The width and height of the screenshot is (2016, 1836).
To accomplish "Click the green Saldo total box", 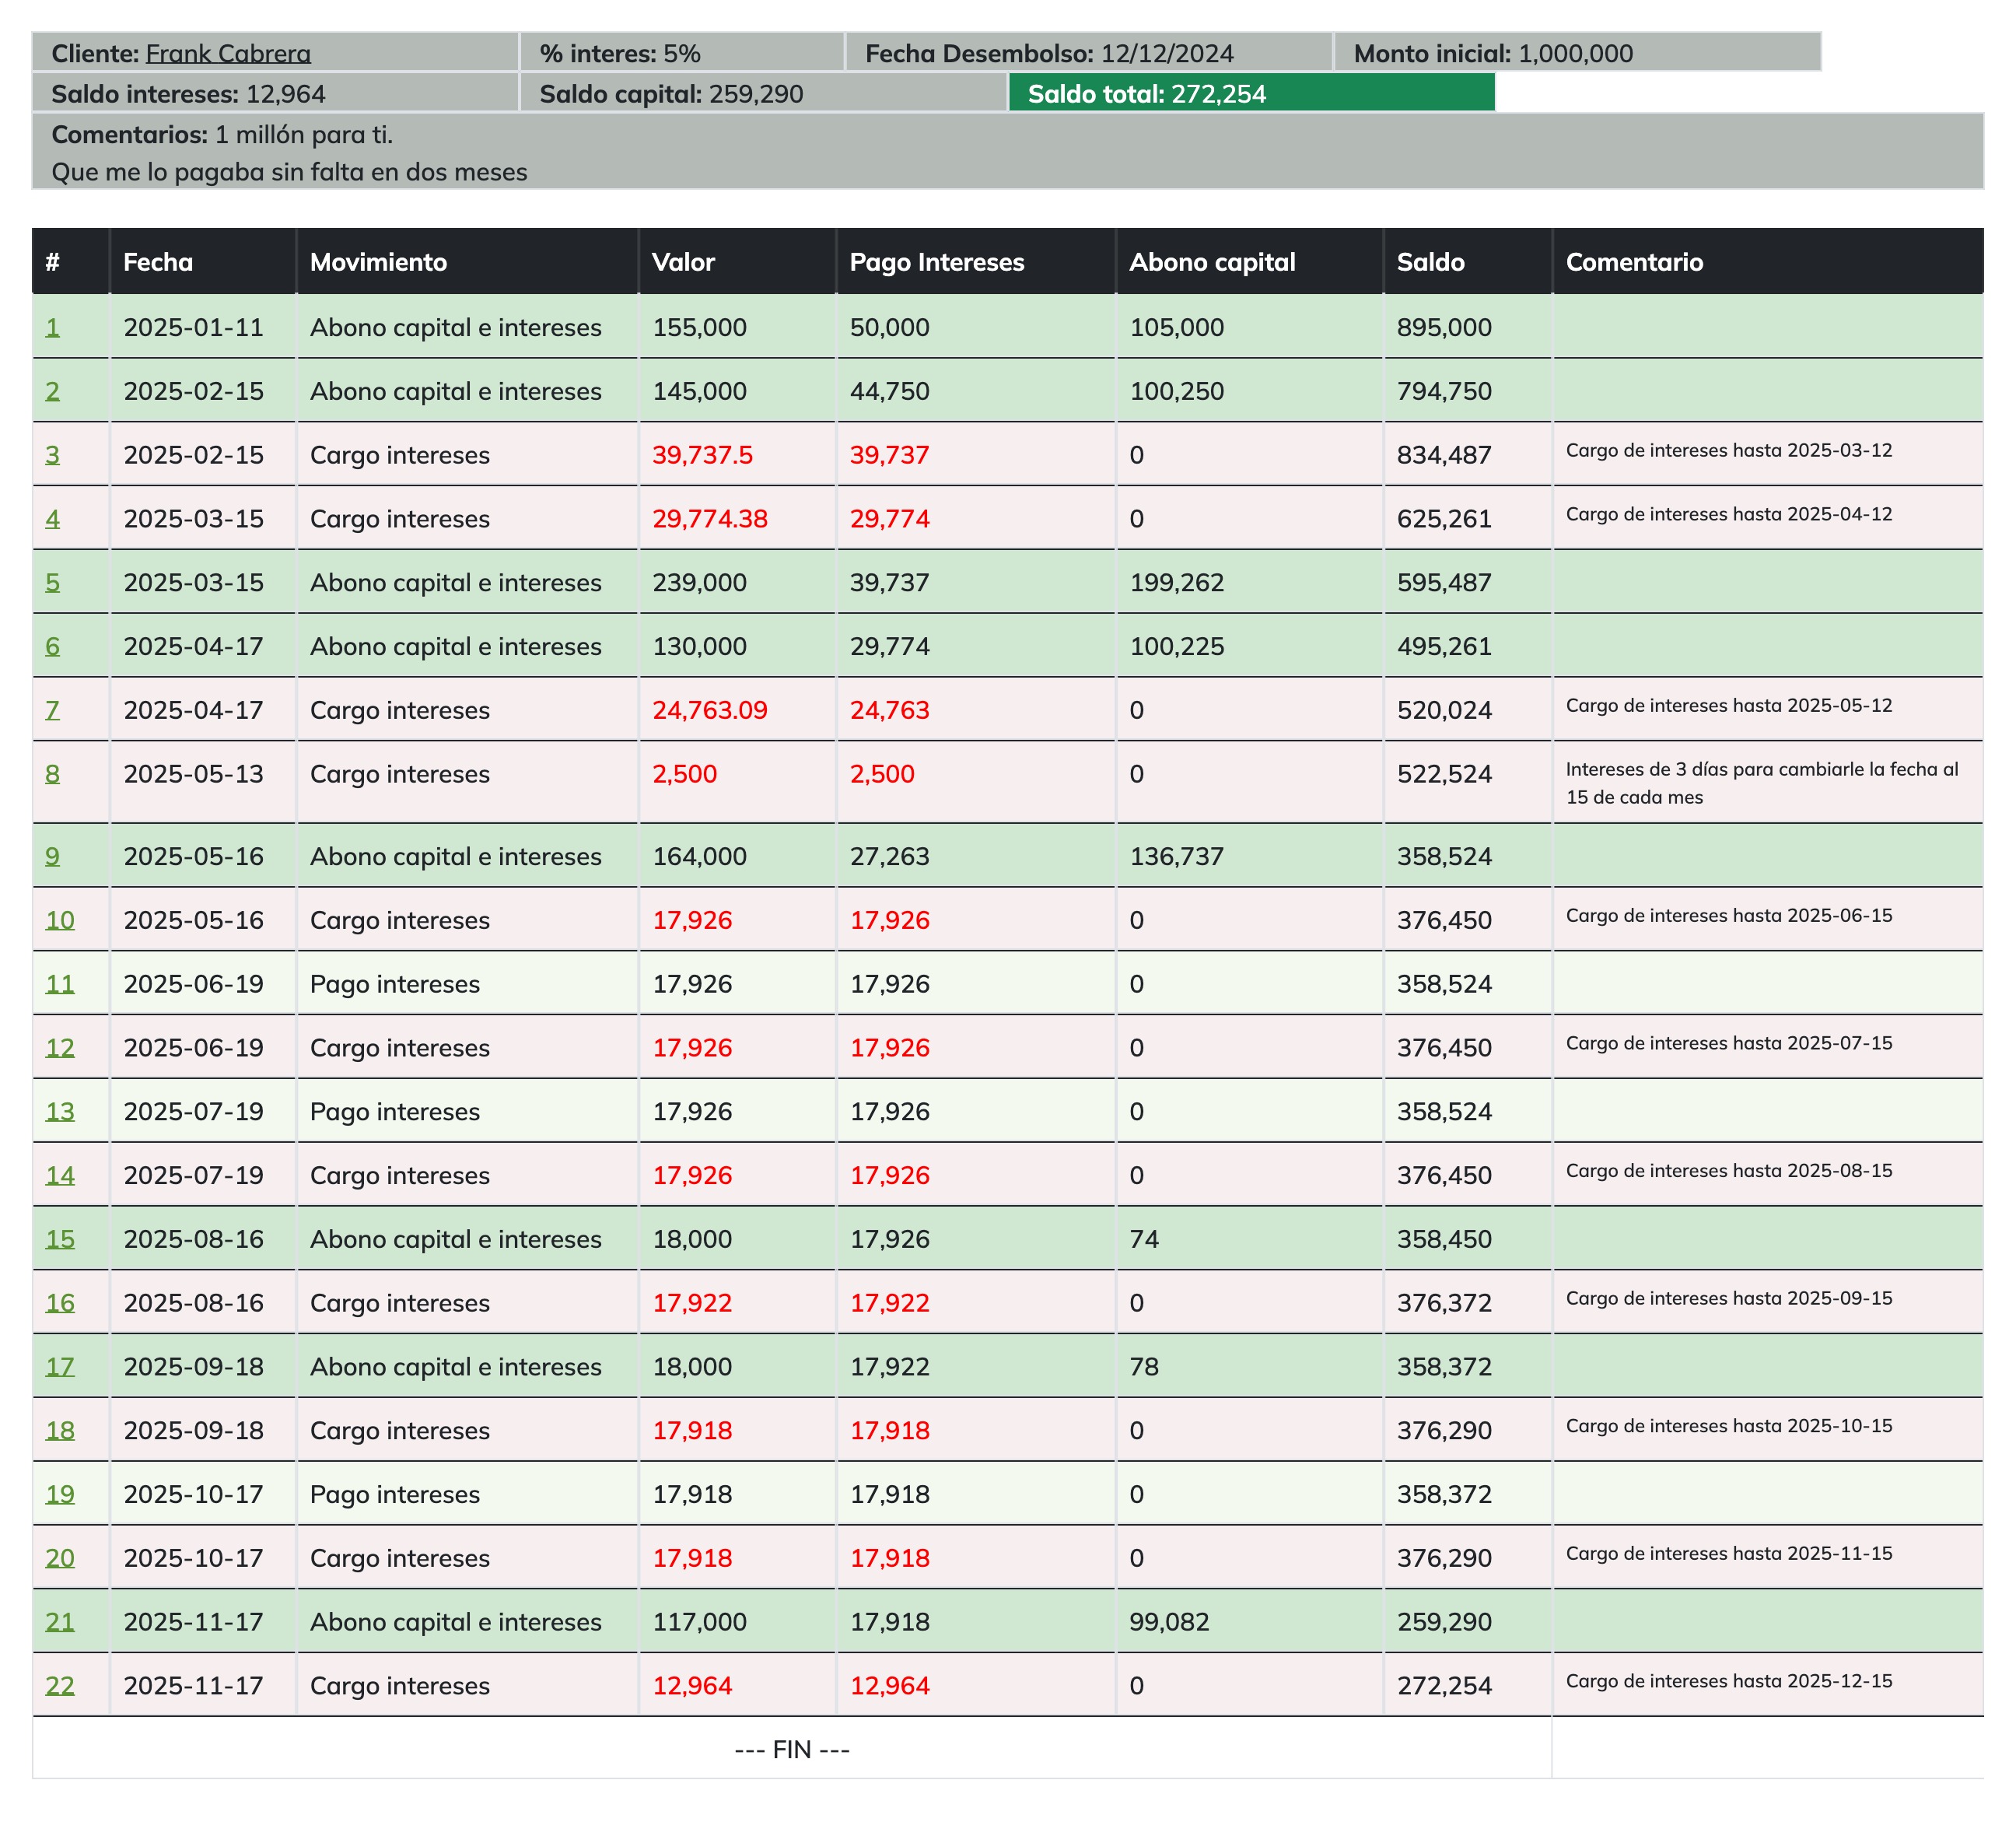I will tap(1250, 94).
